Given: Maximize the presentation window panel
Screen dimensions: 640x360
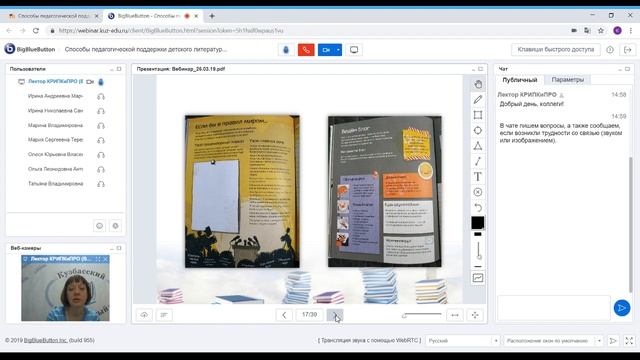Looking at the screenshot, I should (480, 69).
